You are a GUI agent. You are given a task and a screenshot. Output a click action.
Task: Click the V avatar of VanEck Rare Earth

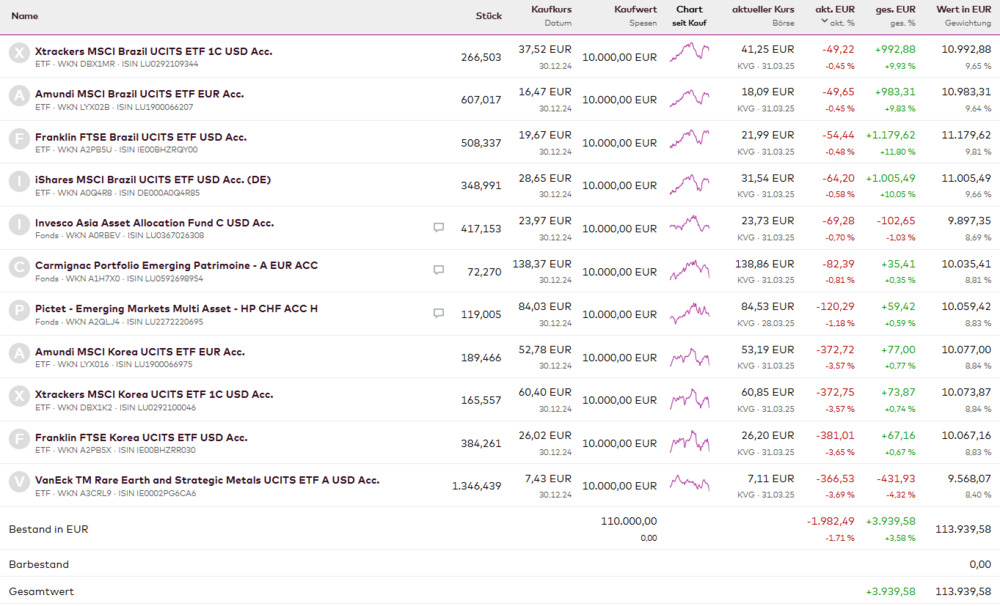click(x=19, y=482)
